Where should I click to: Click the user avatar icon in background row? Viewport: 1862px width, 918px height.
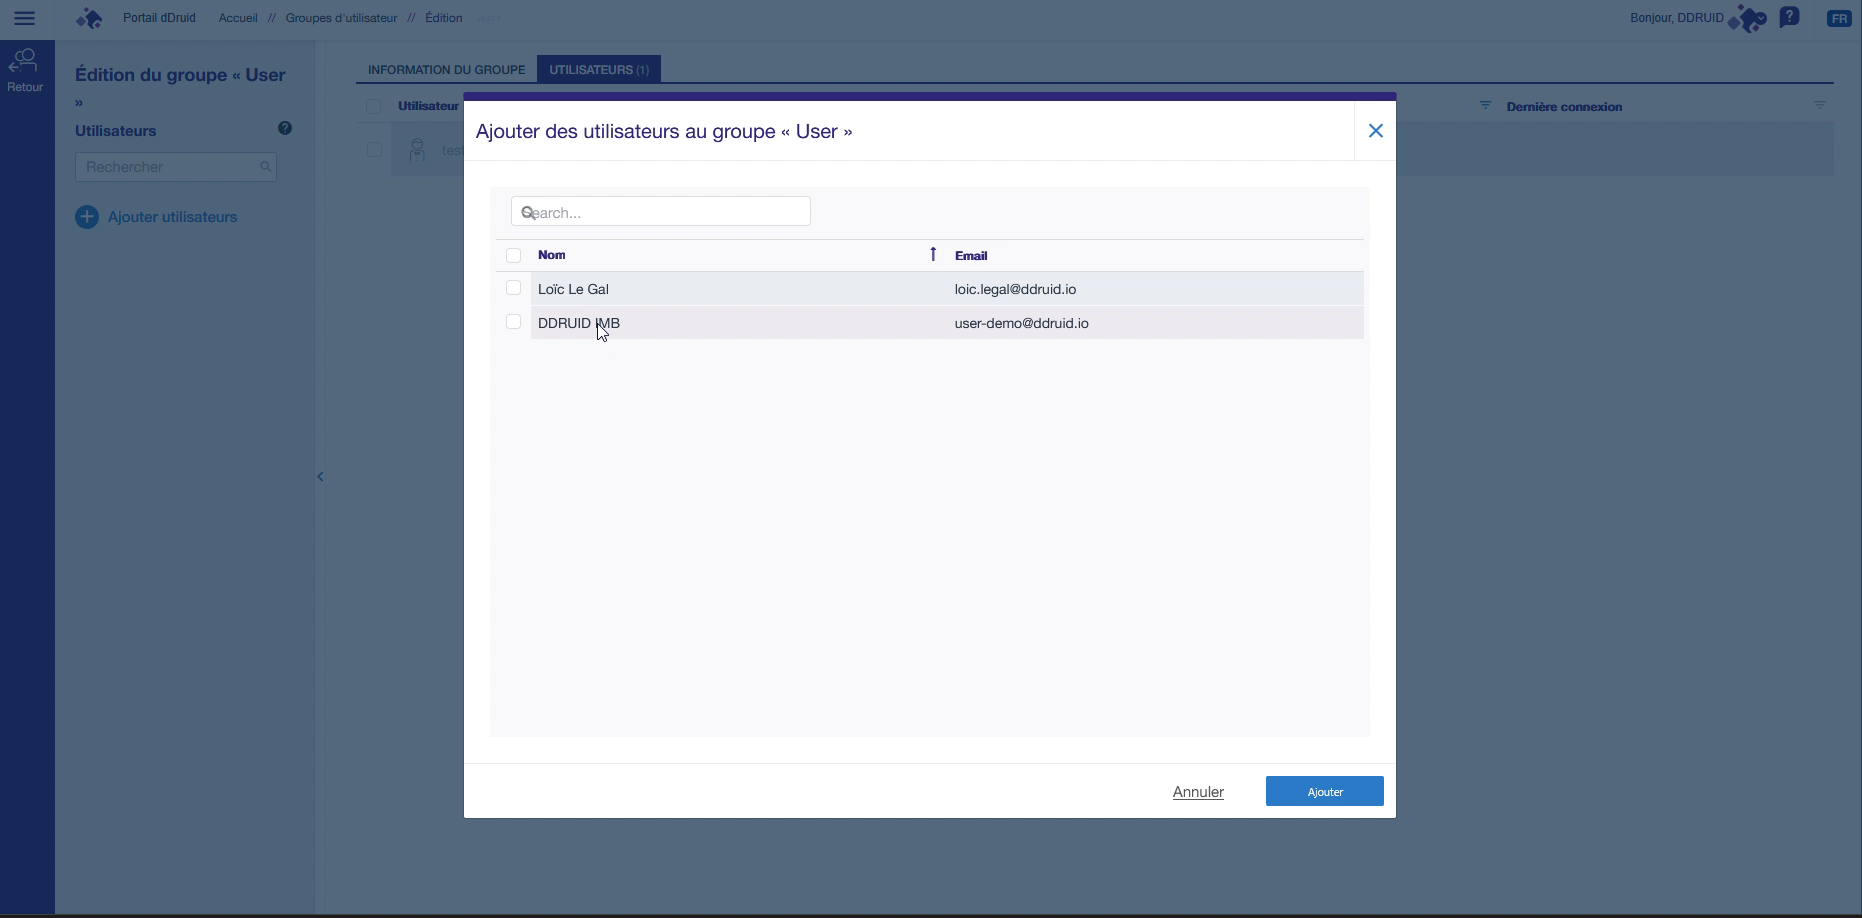point(418,150)
